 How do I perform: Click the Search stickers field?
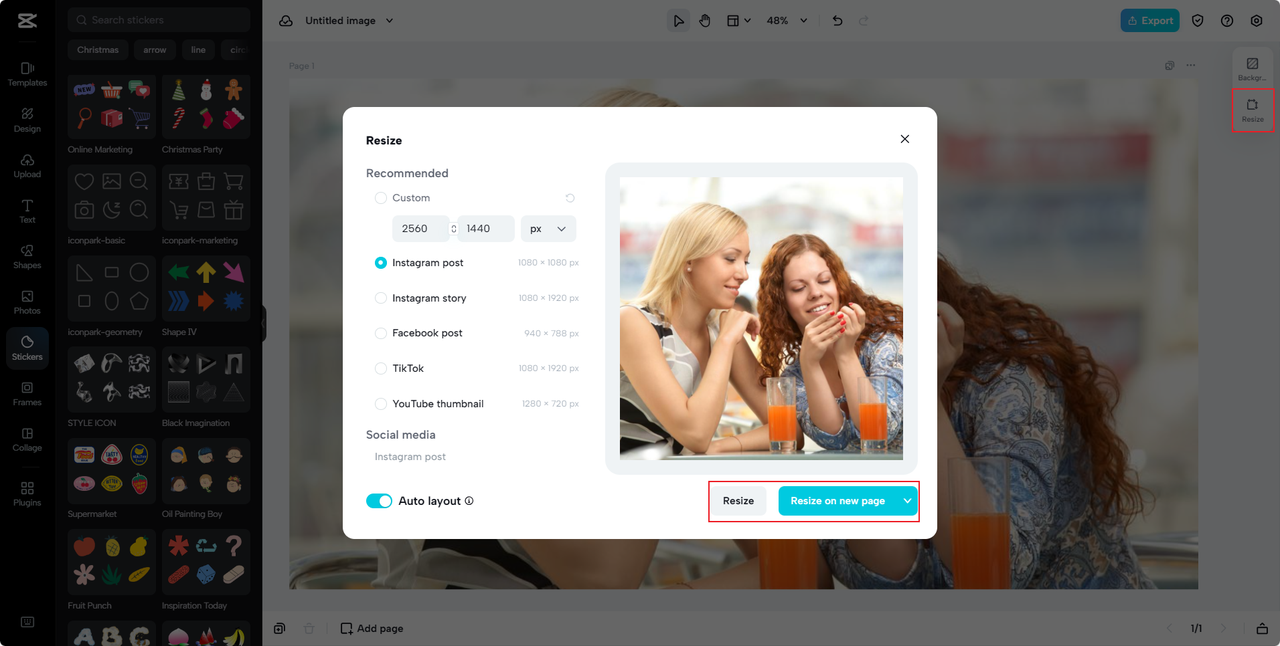pos(159,20)
